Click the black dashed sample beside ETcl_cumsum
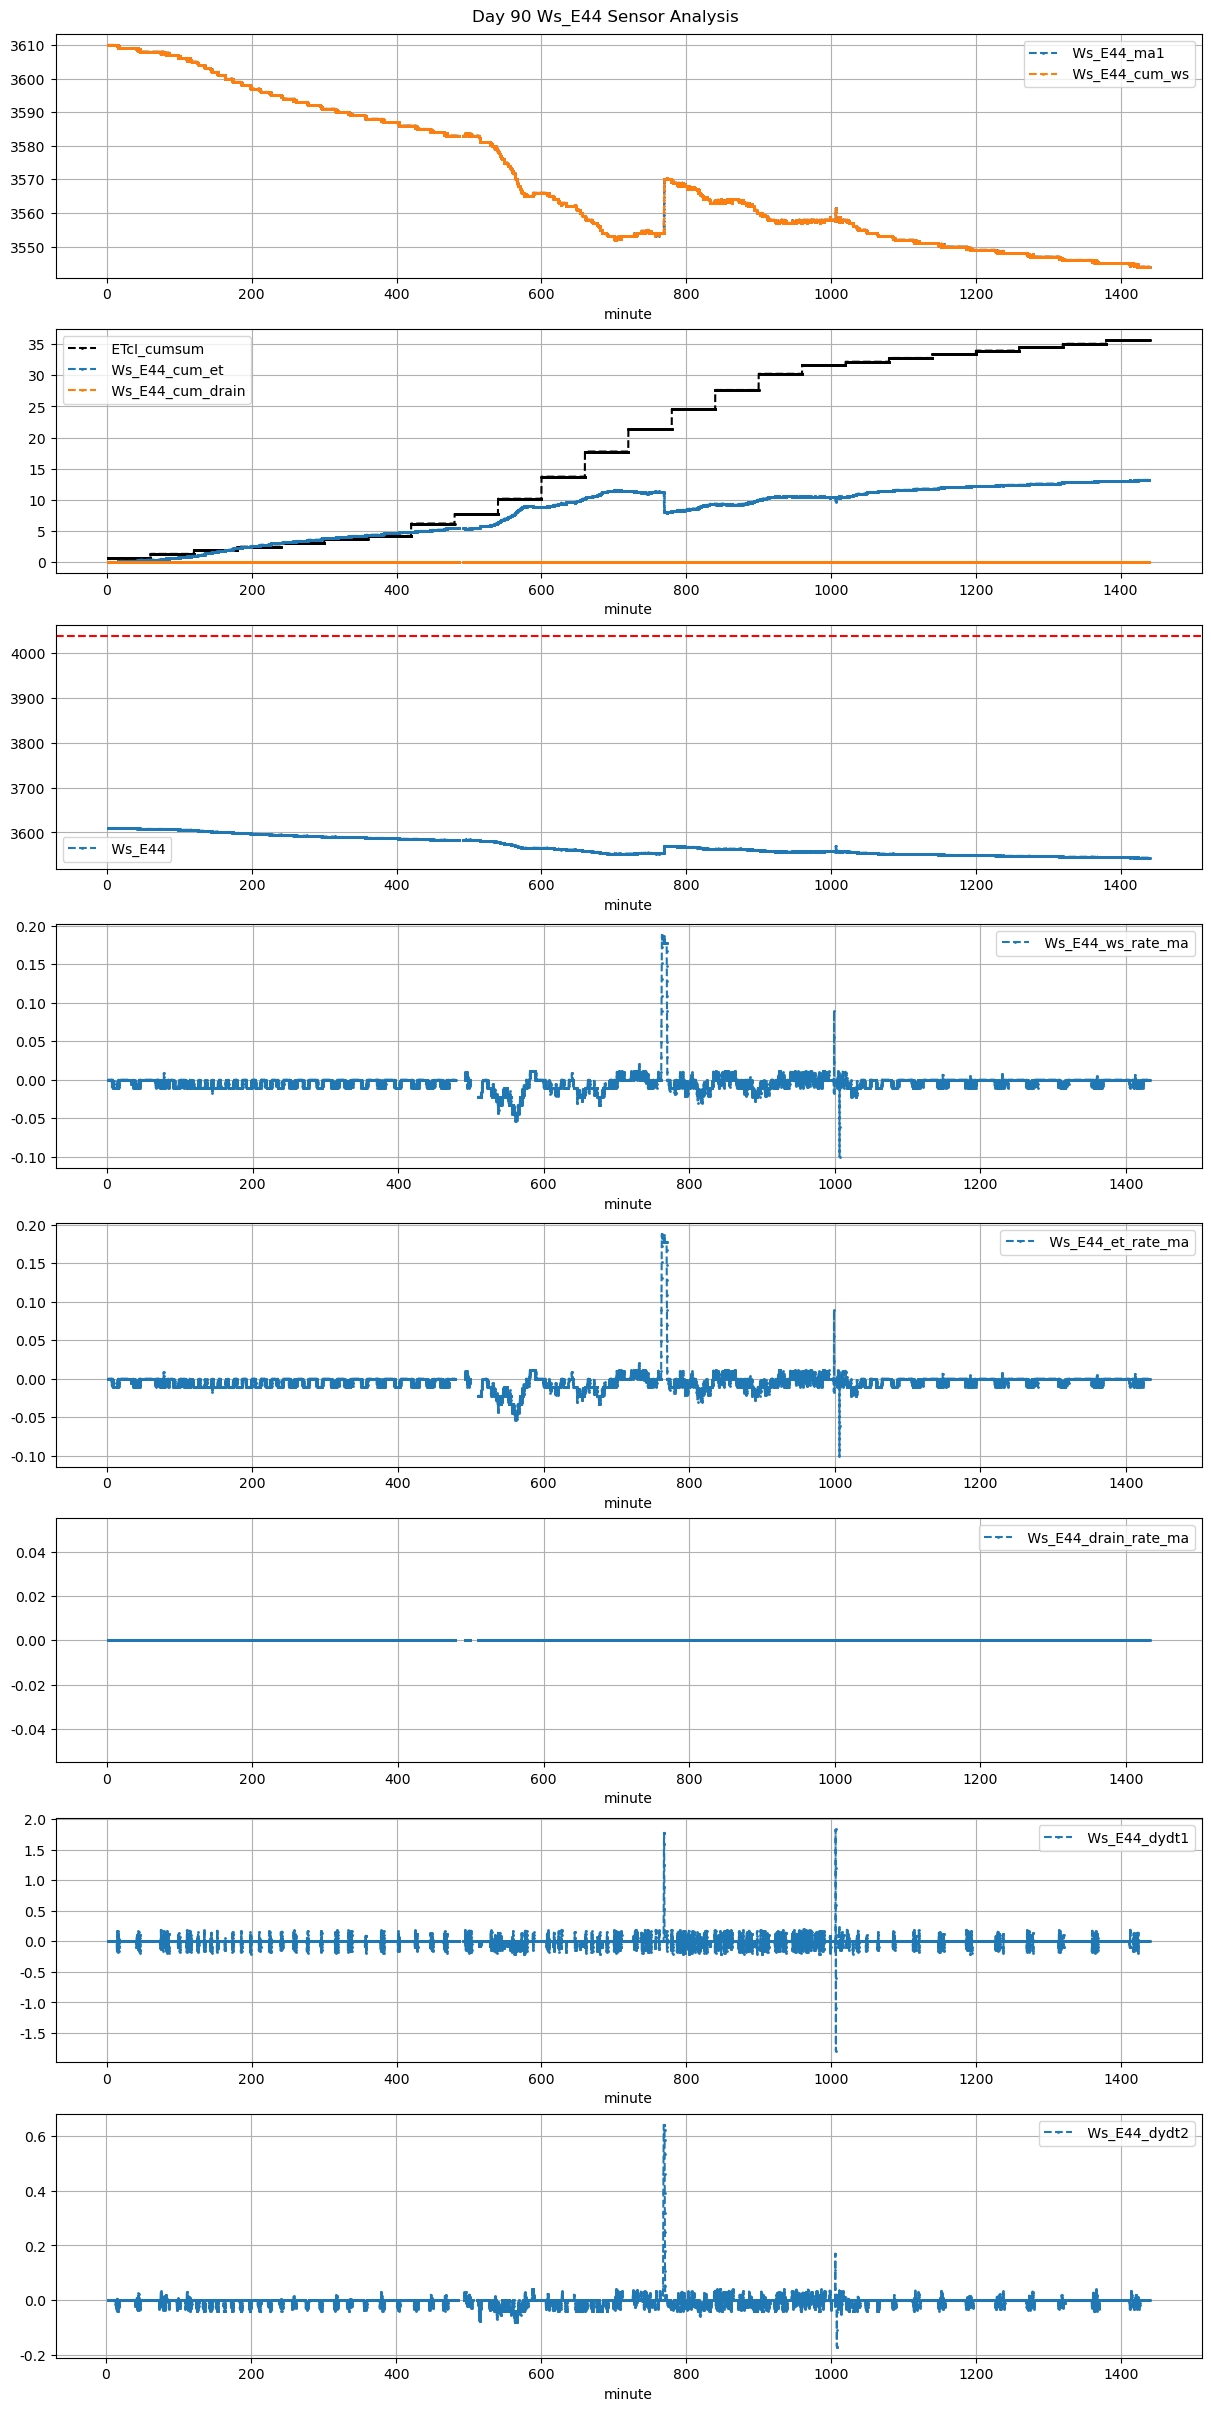The width and height of the screenshot is (1211, 2411). tap(82, 350)
